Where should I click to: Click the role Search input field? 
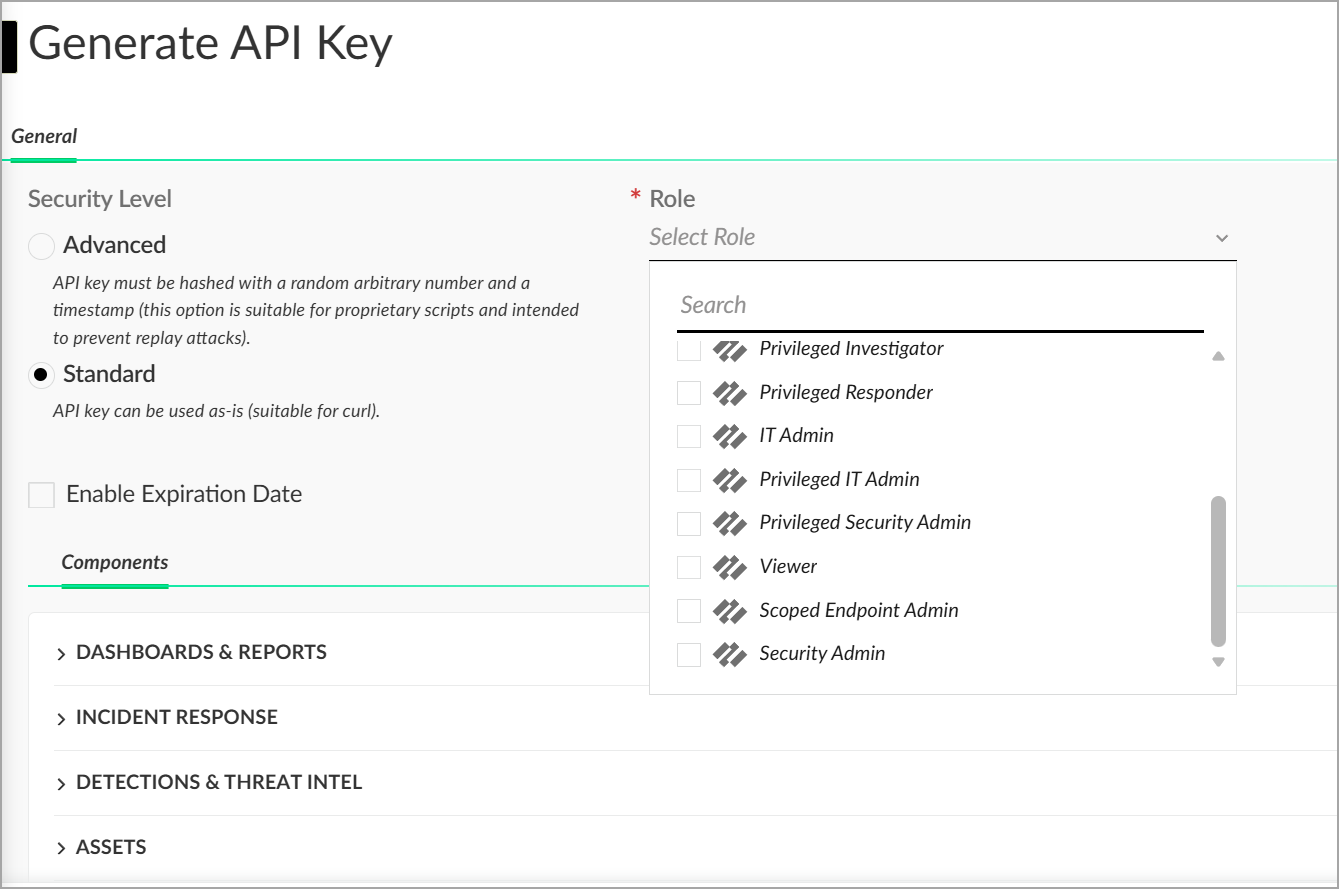click(938, 306)
